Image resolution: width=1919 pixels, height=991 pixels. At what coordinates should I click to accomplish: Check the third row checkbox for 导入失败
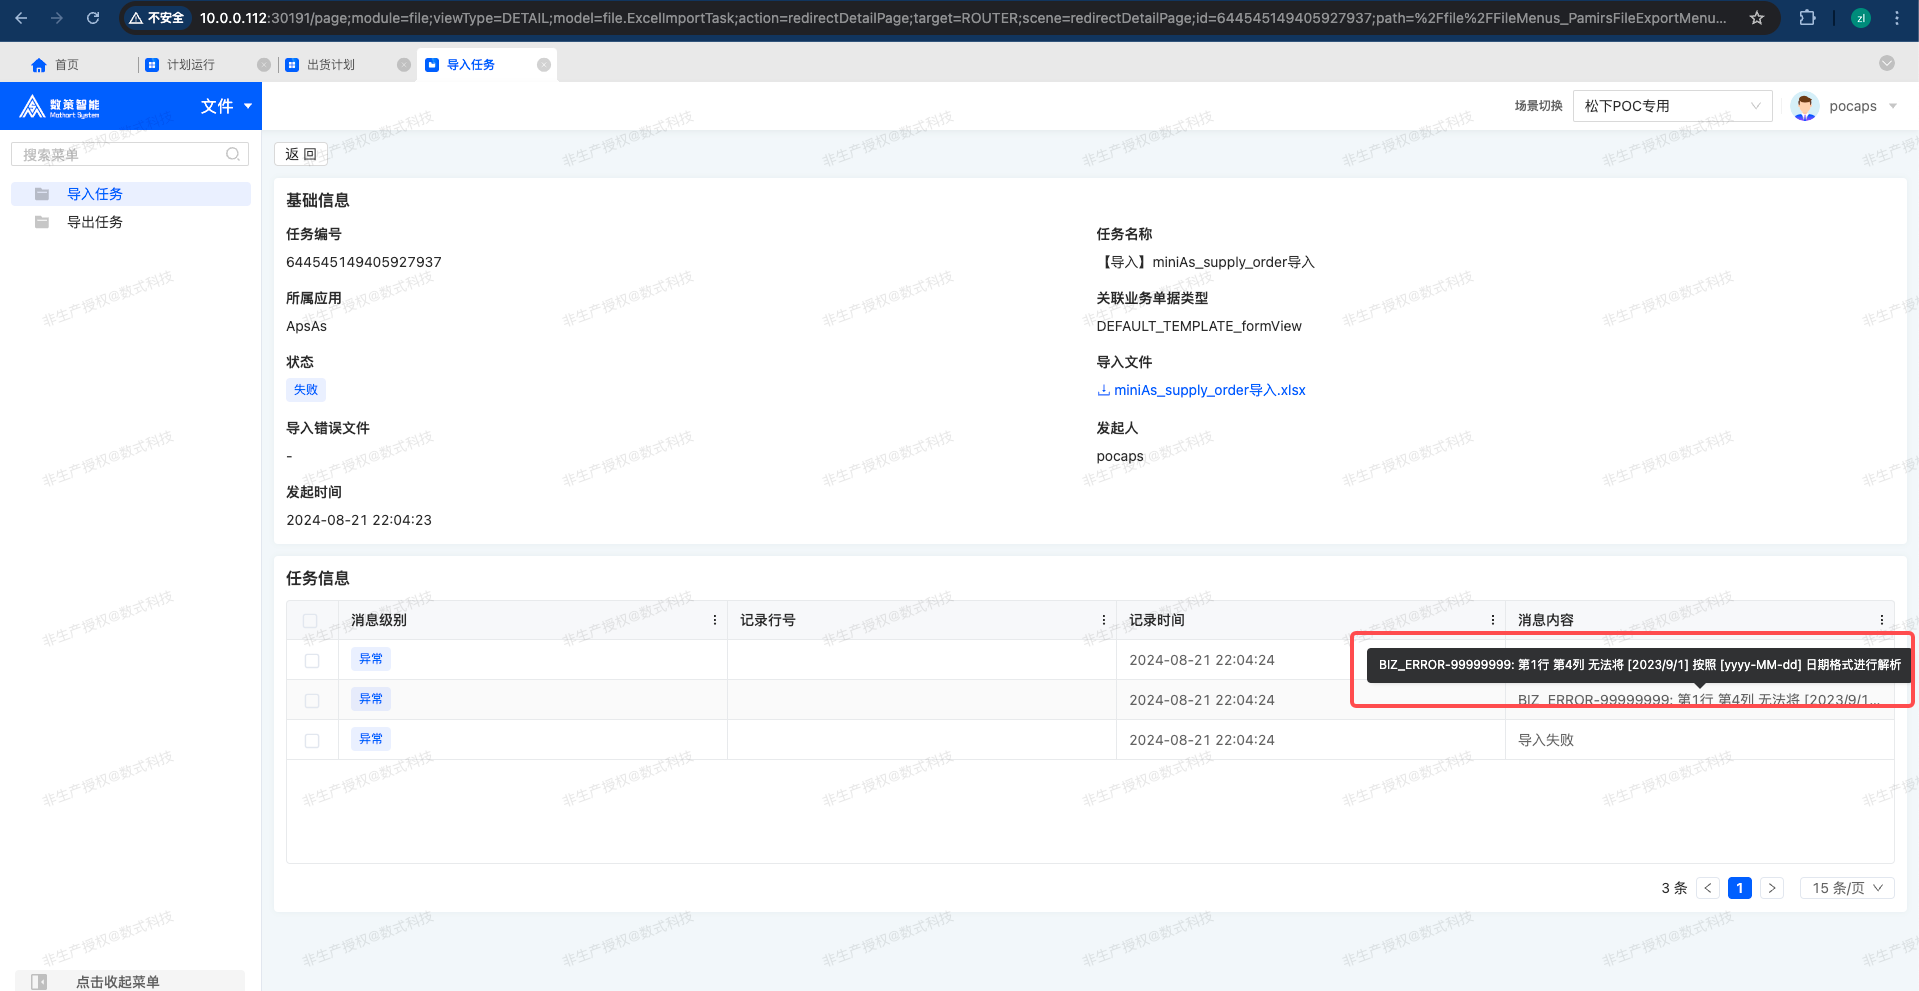(x=312, y=741)
